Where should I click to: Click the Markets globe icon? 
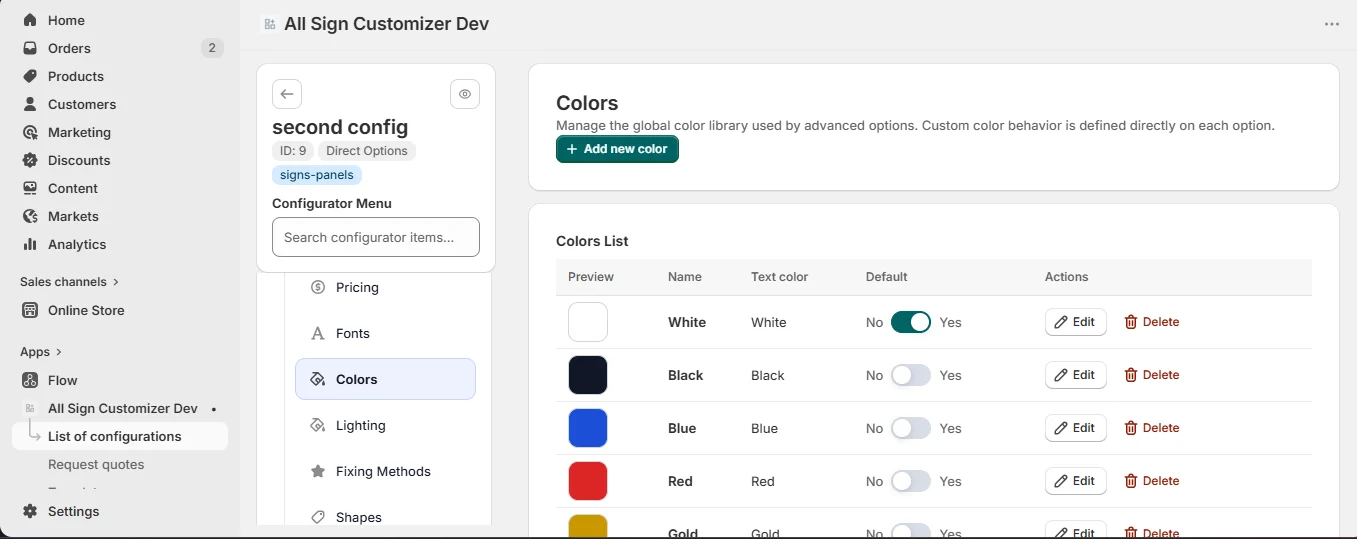pyautogui.click(x=30, y=216)
